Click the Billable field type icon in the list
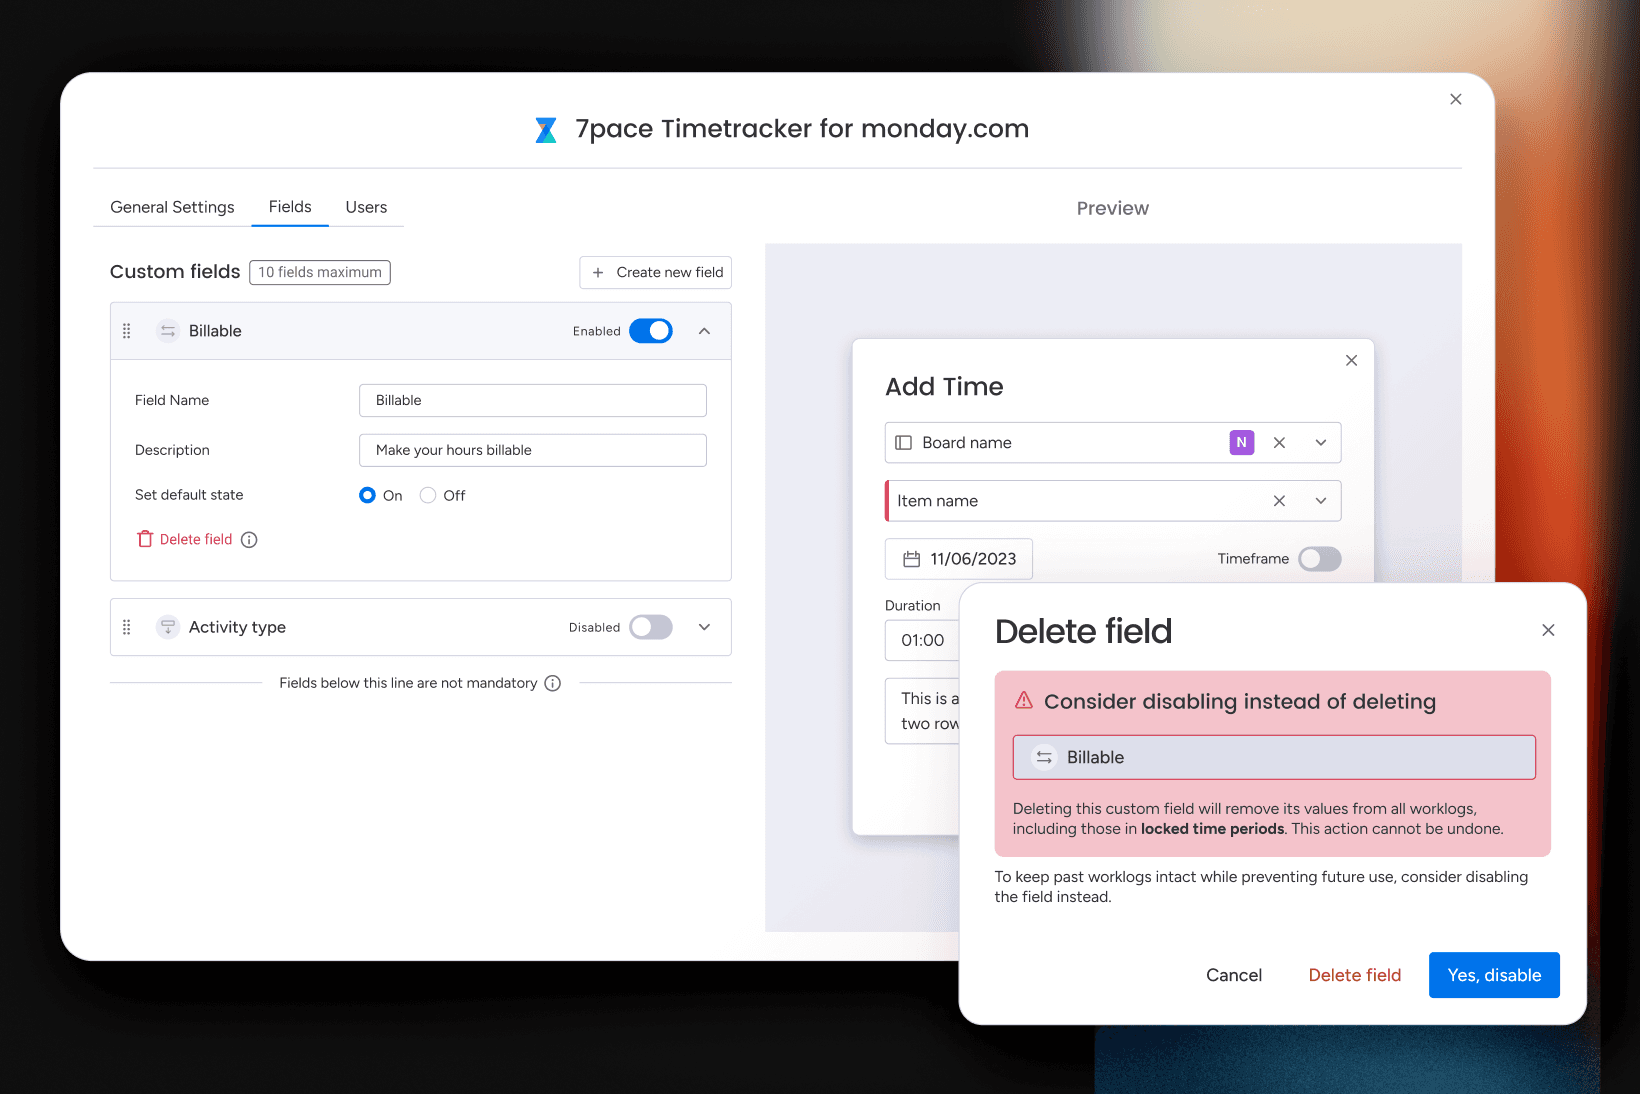 (x=168, y=331)
